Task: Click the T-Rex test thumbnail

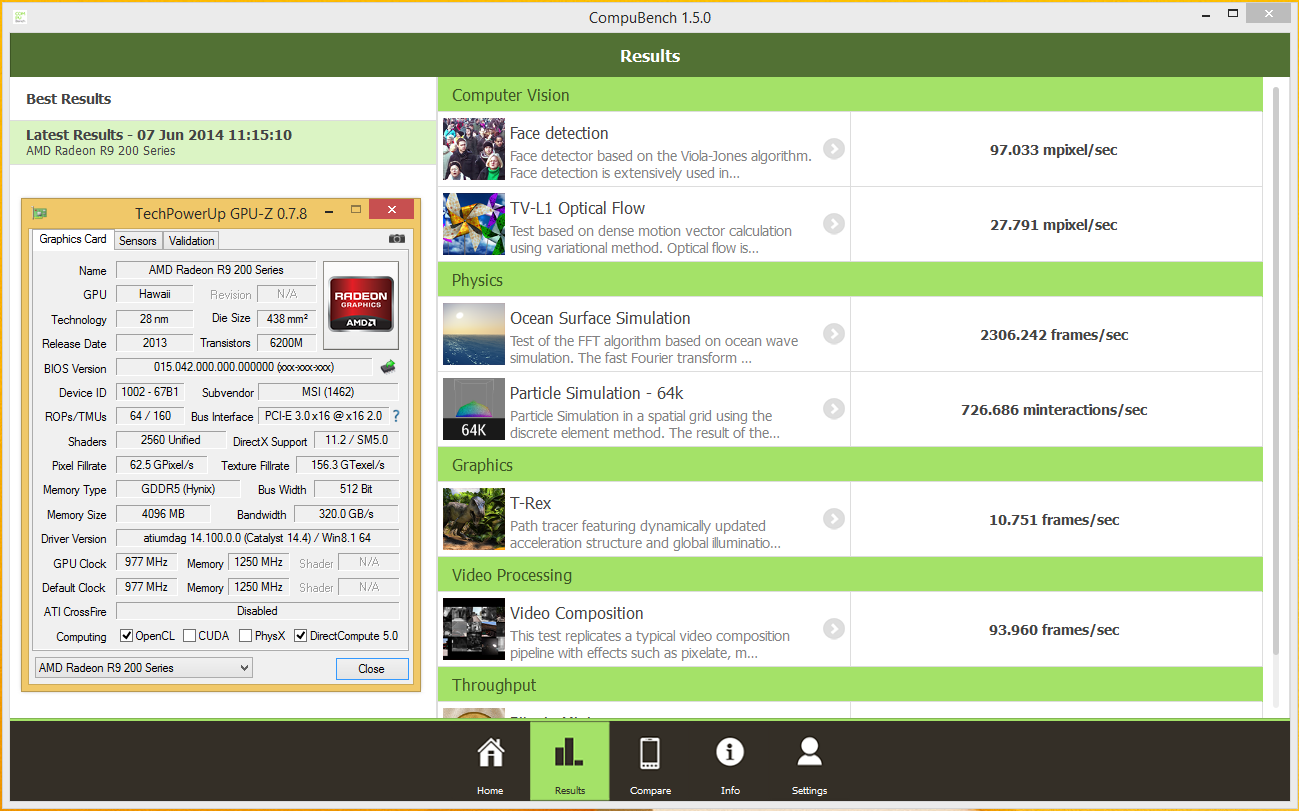Action: click(474, 519)
